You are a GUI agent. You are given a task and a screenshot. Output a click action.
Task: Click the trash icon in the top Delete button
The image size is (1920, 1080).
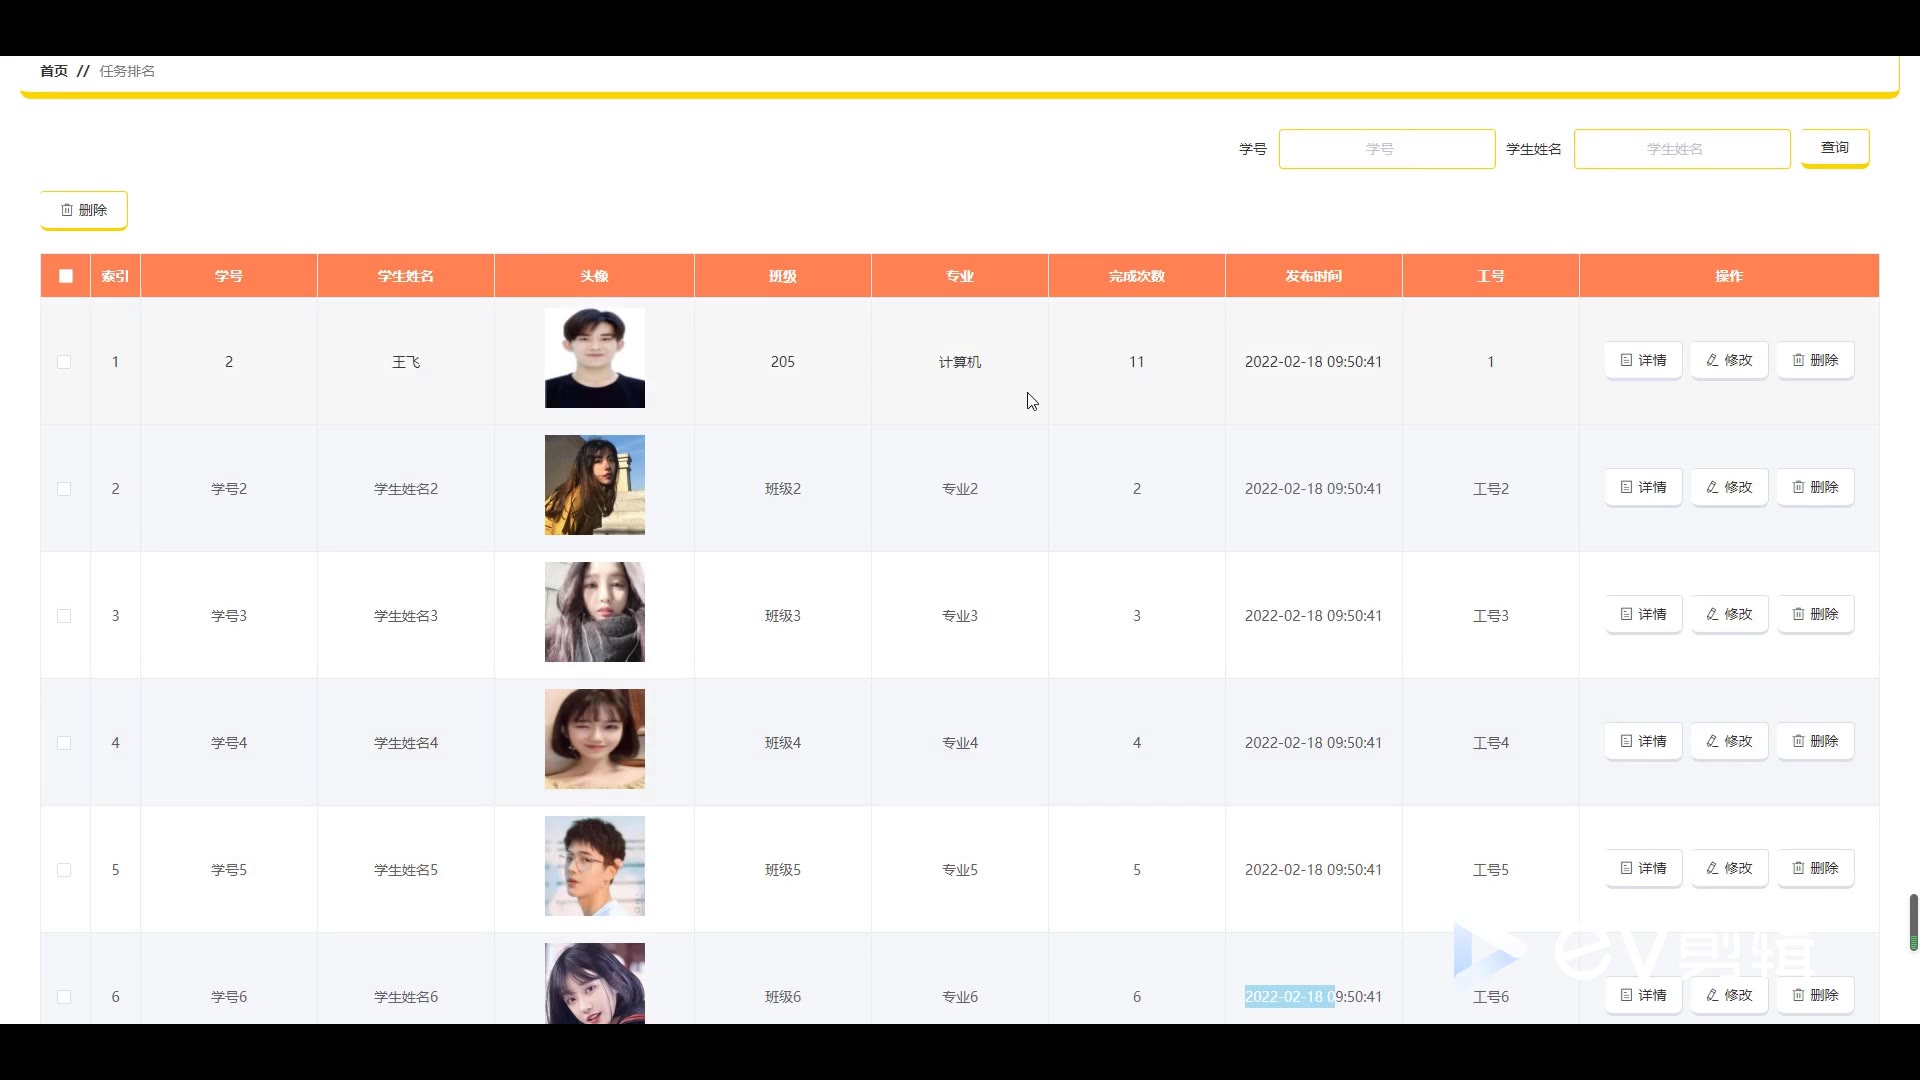(67, 210)
